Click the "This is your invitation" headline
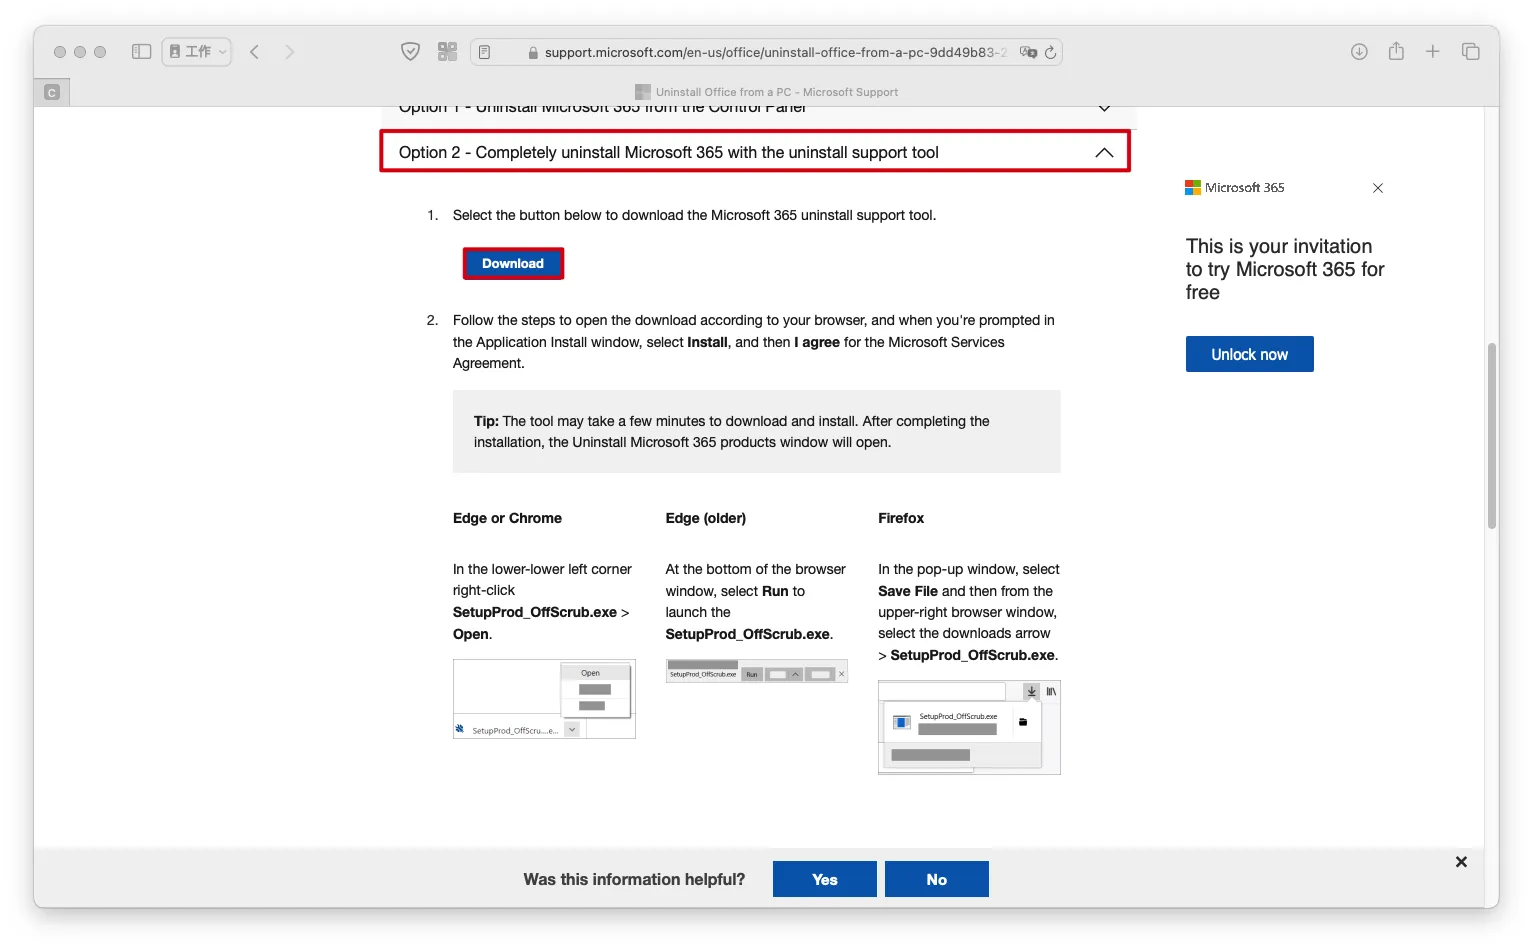Viewport: 1533px width, 950px height. pos(1285,269)
